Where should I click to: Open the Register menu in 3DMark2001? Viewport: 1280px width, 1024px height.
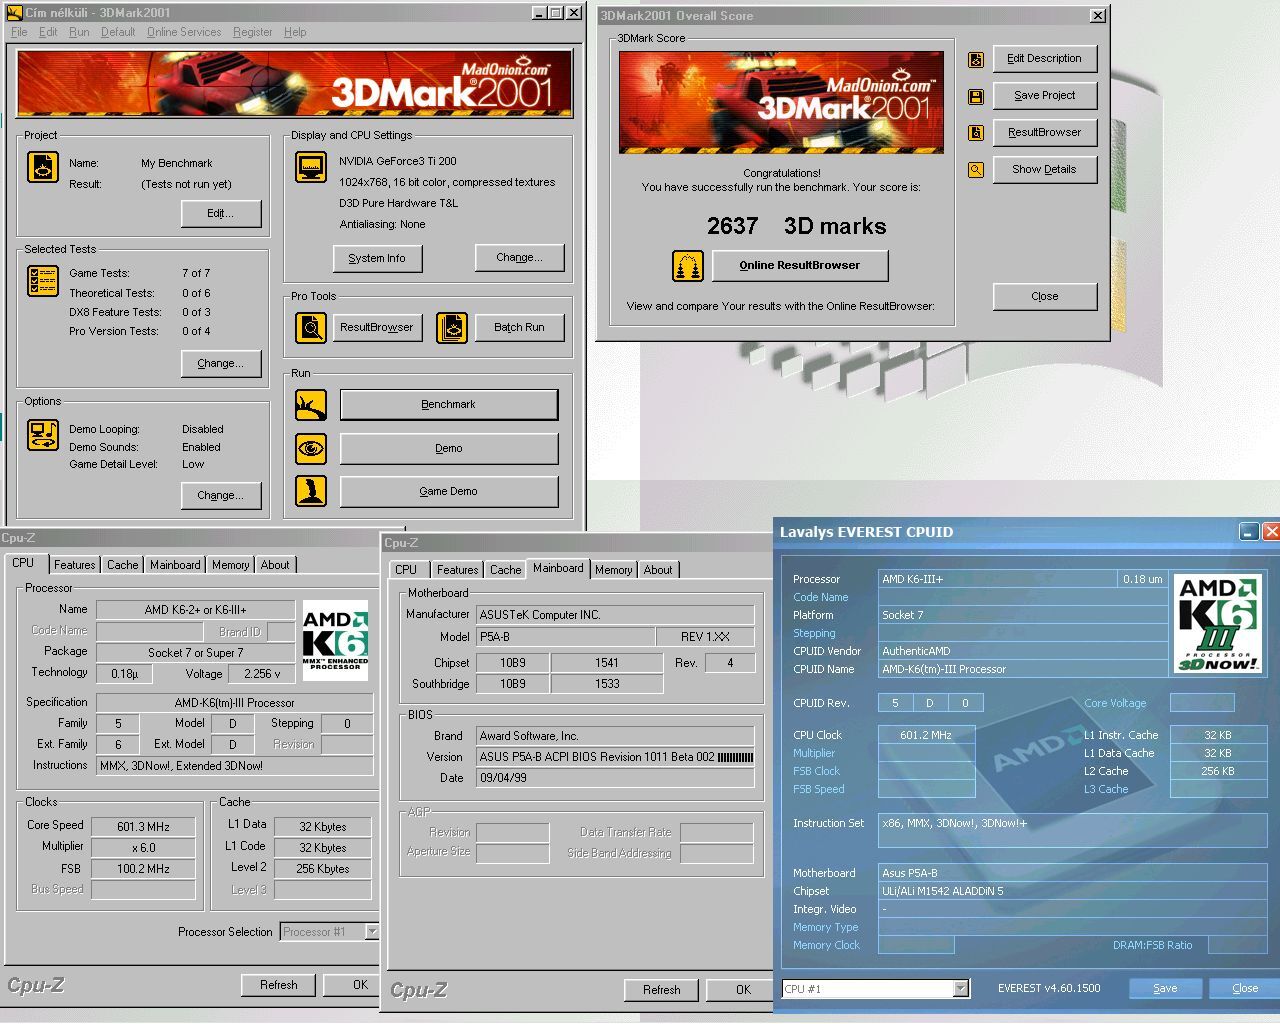tap(253, 32)
